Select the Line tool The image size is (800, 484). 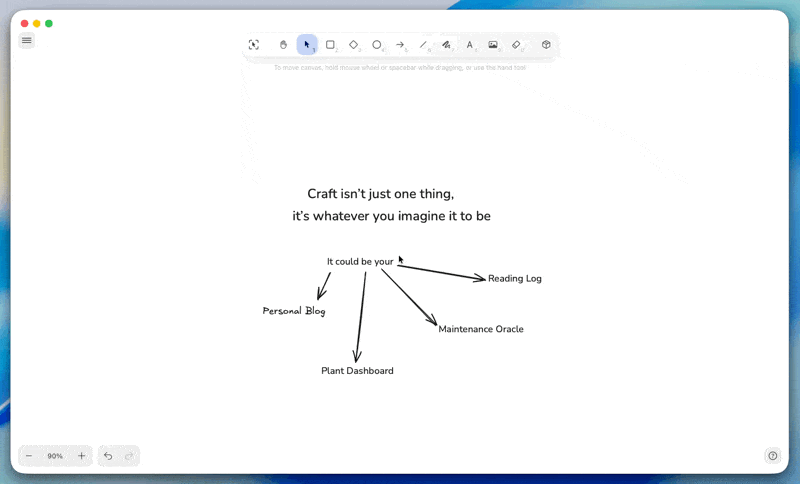tap(423, 45)
